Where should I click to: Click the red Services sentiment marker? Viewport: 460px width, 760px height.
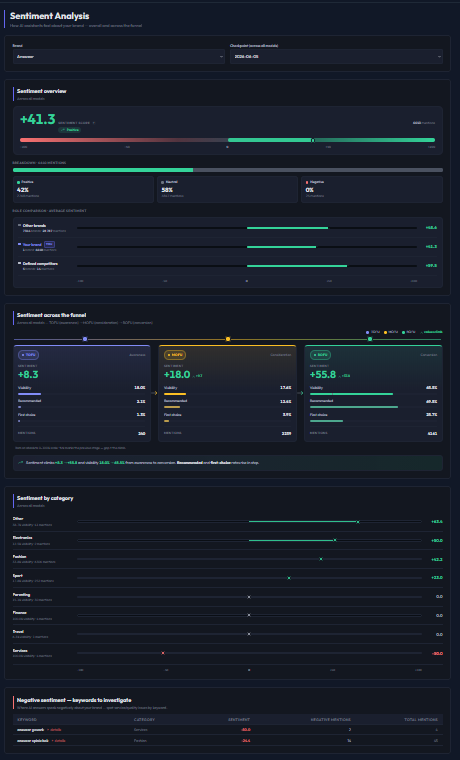tap(163, 653)
